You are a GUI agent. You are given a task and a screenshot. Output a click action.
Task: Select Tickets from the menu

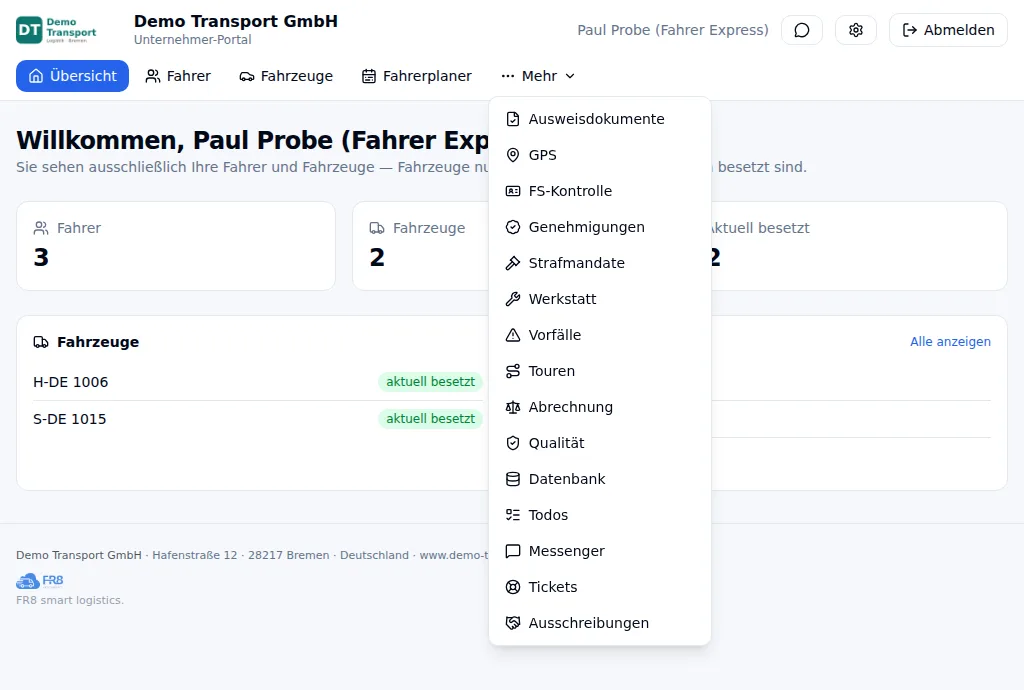[x=600, y=586]
